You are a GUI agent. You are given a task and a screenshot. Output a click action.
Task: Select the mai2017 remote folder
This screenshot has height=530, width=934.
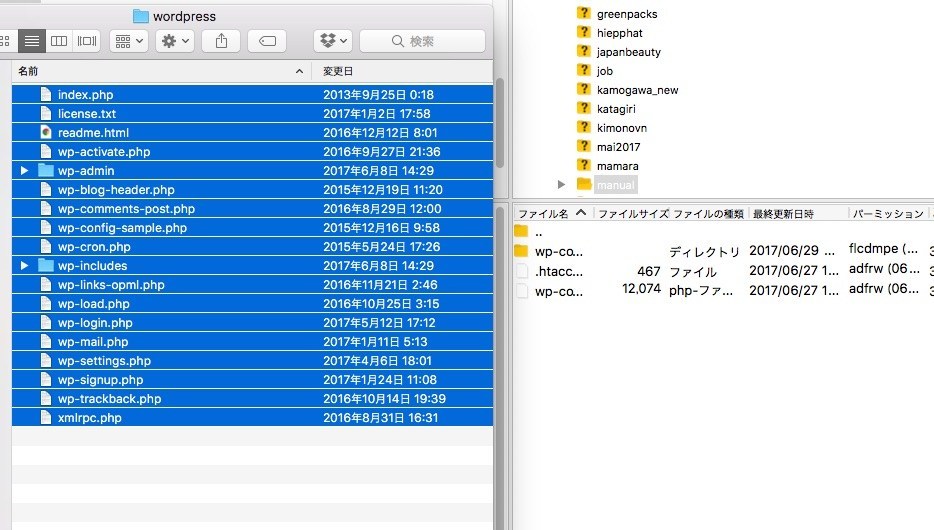(x=618, y=147)
